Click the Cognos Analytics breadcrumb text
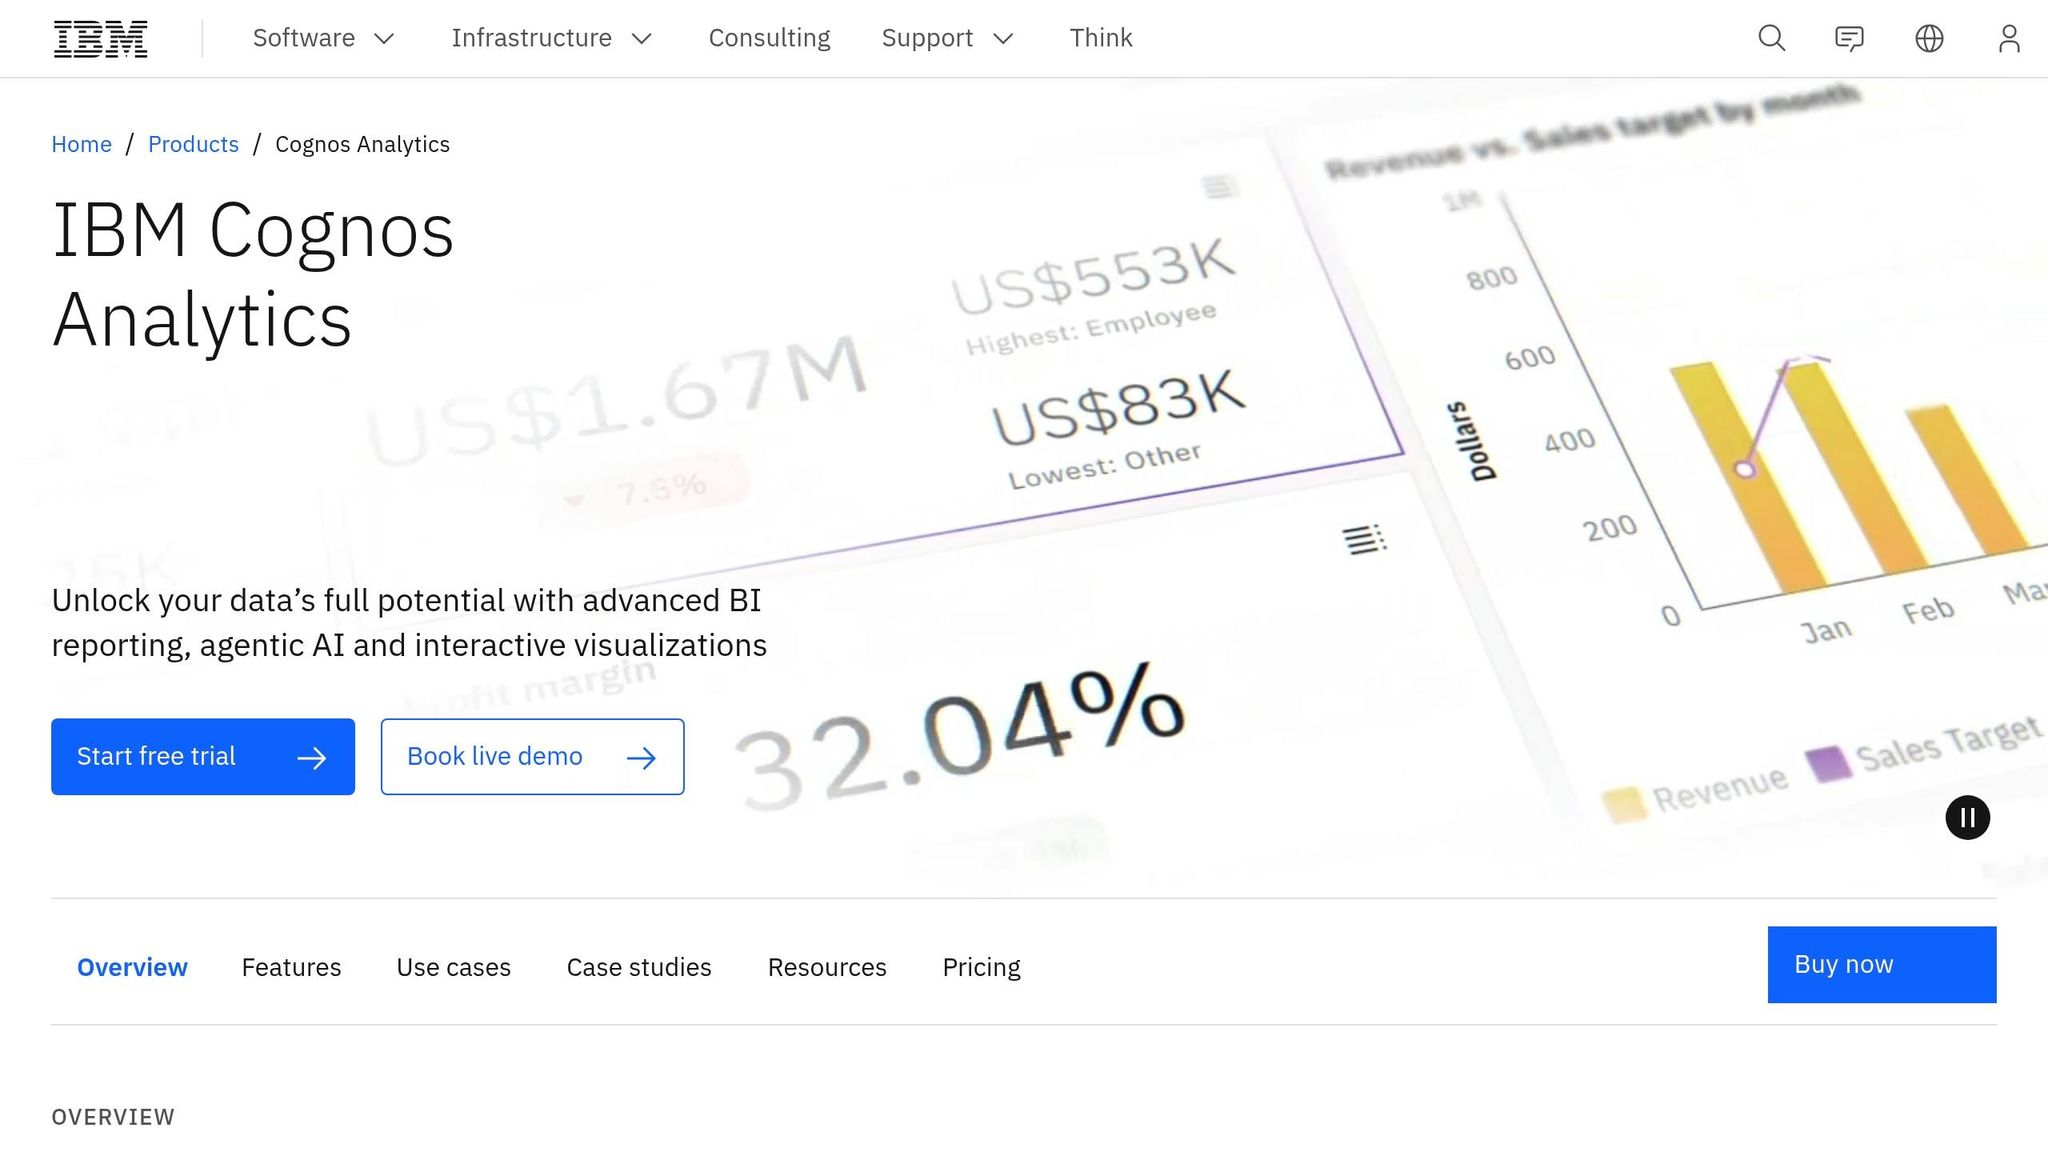 tap(362, 144)
